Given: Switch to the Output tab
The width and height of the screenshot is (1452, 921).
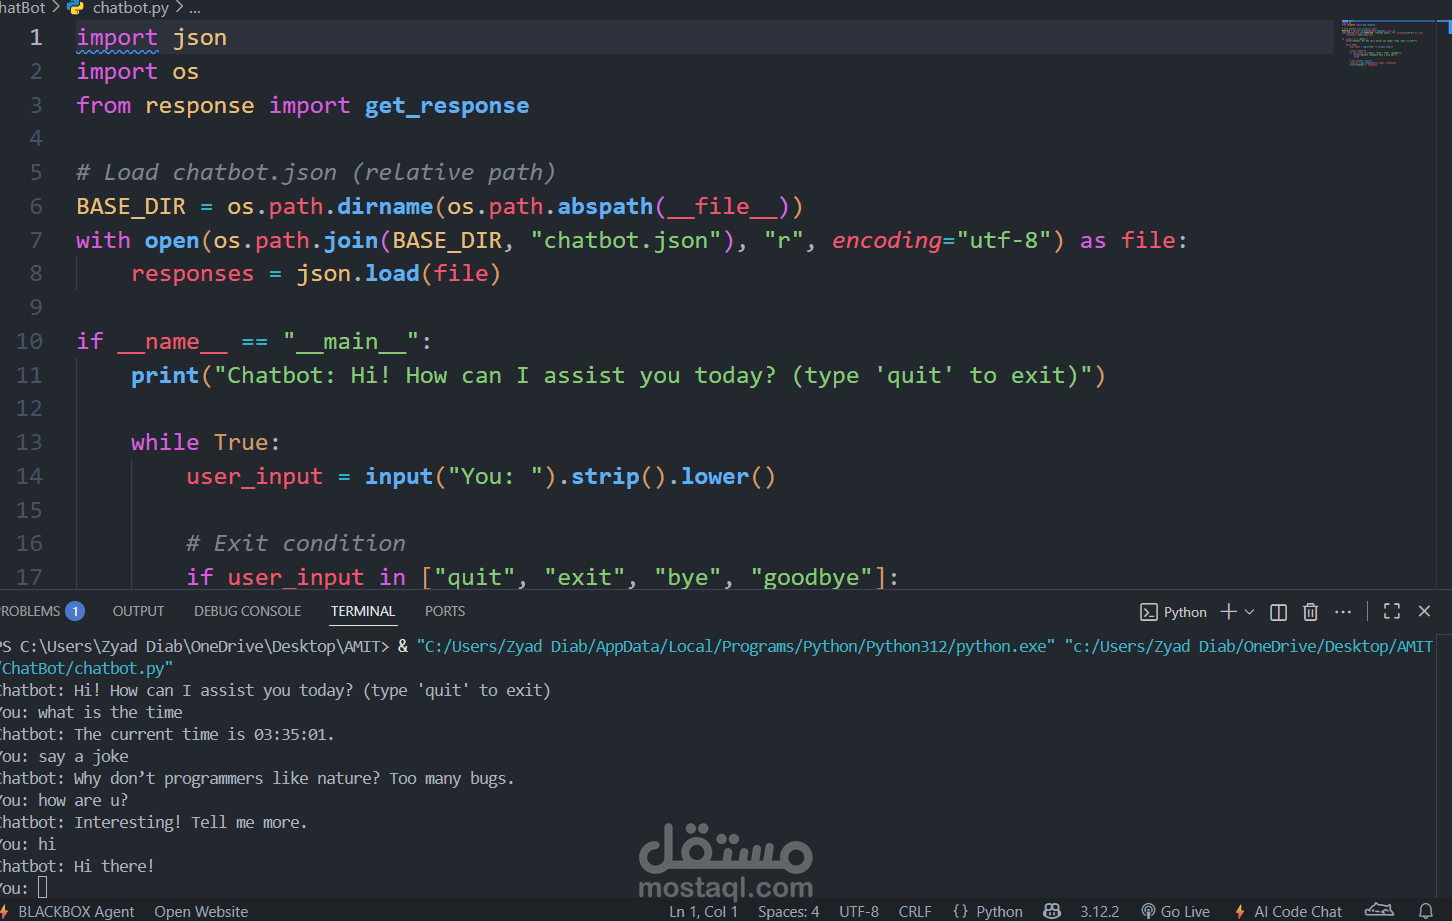Looking at the screenshot, I should pos(138,611).
